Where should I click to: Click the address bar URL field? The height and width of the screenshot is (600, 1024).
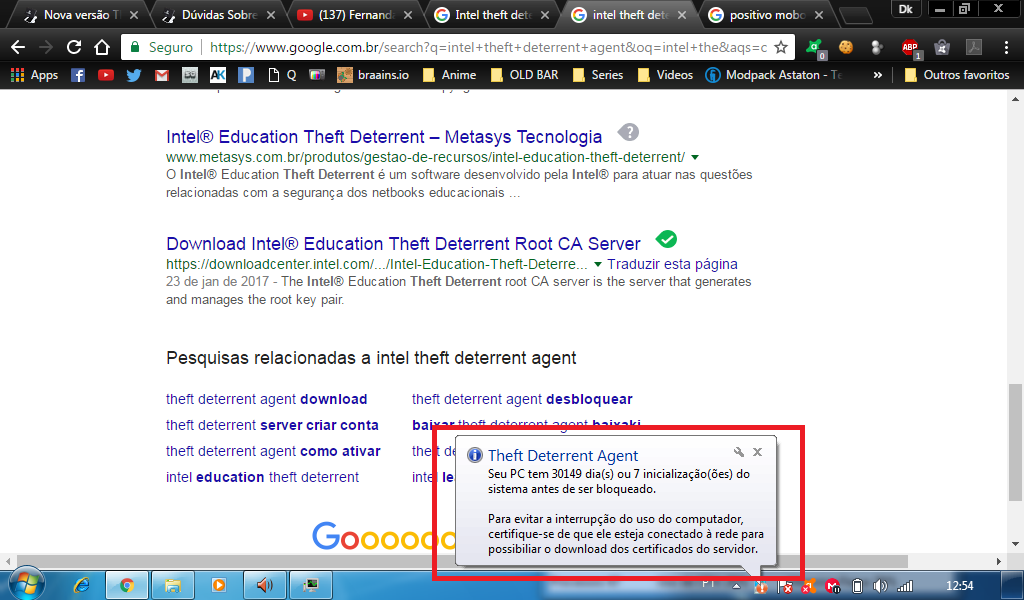(488, 47)
